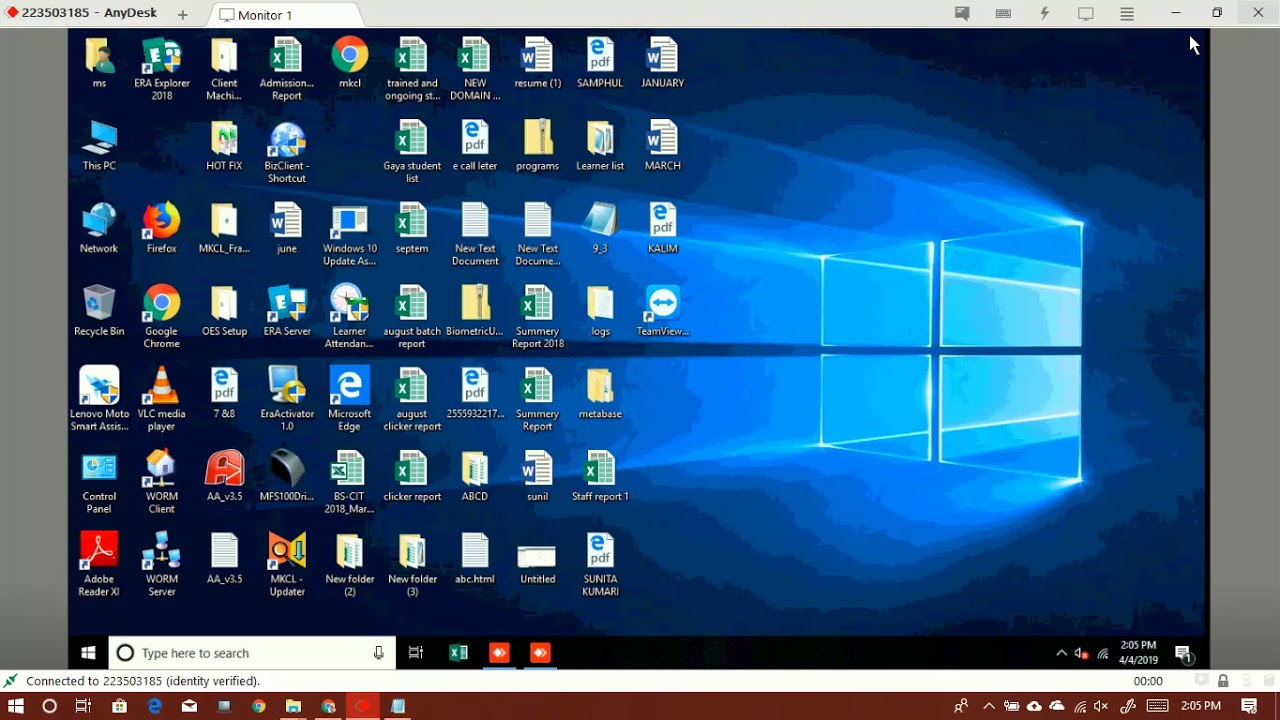Open AnyDesk keyboard settings icon
This screenshot has height=720, width=1280.
(x=1003, y=14)
